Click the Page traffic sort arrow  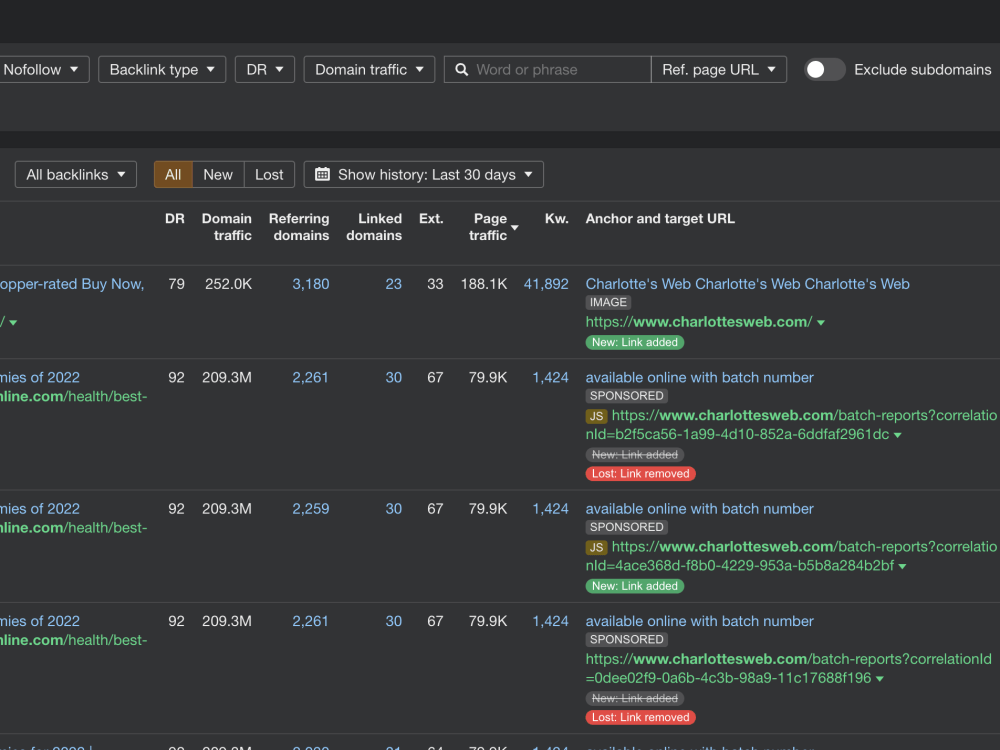click(x=515, y=228)
